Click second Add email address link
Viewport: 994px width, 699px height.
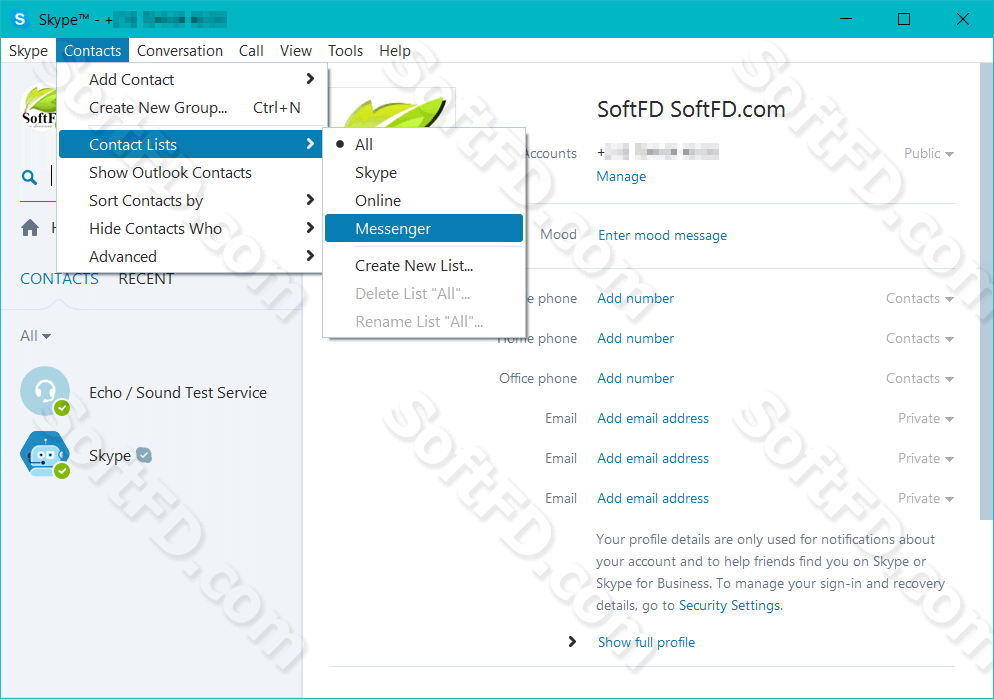(x=653, y=458)
